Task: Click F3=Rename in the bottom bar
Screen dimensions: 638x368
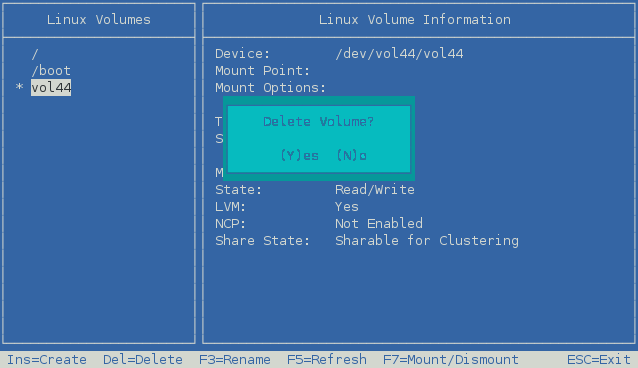Action: [235, 360]
